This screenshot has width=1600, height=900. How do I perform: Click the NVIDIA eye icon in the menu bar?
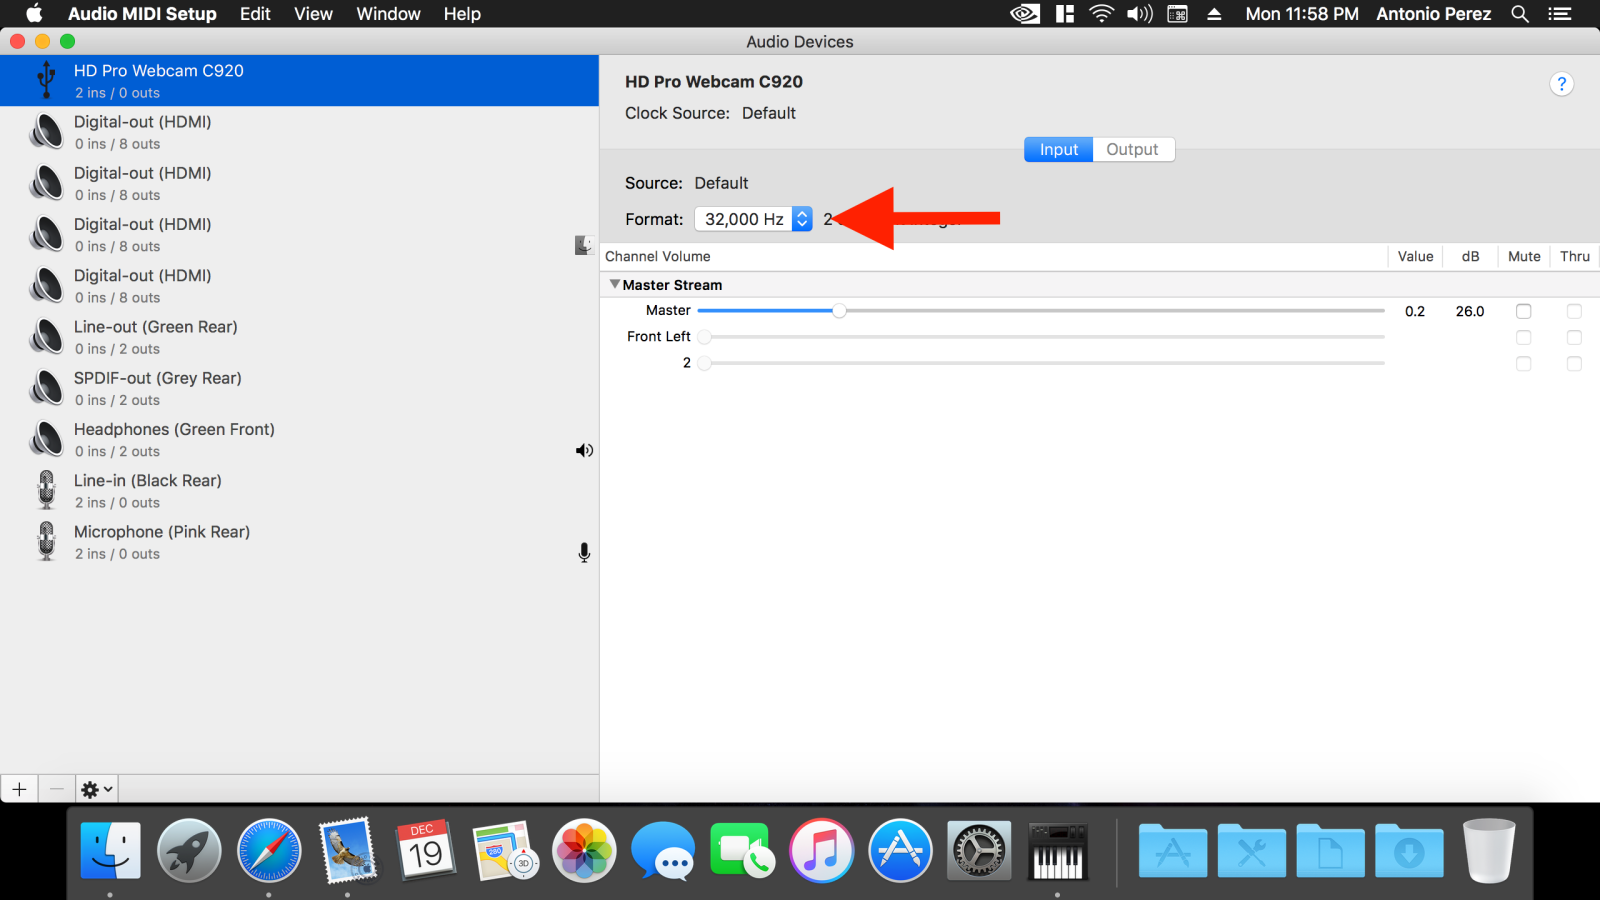1025,14
